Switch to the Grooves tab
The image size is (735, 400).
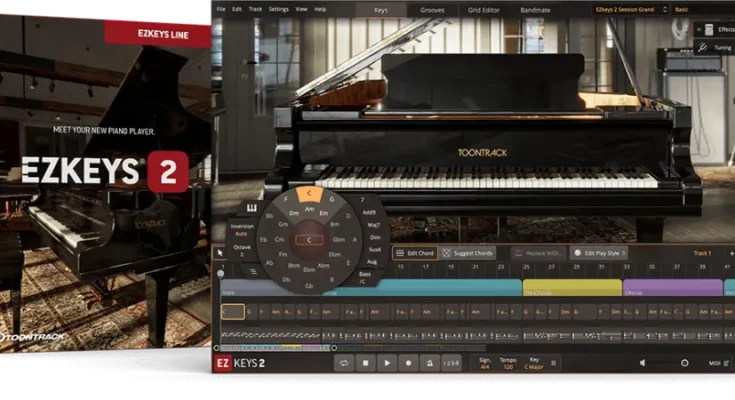point(432,9)
